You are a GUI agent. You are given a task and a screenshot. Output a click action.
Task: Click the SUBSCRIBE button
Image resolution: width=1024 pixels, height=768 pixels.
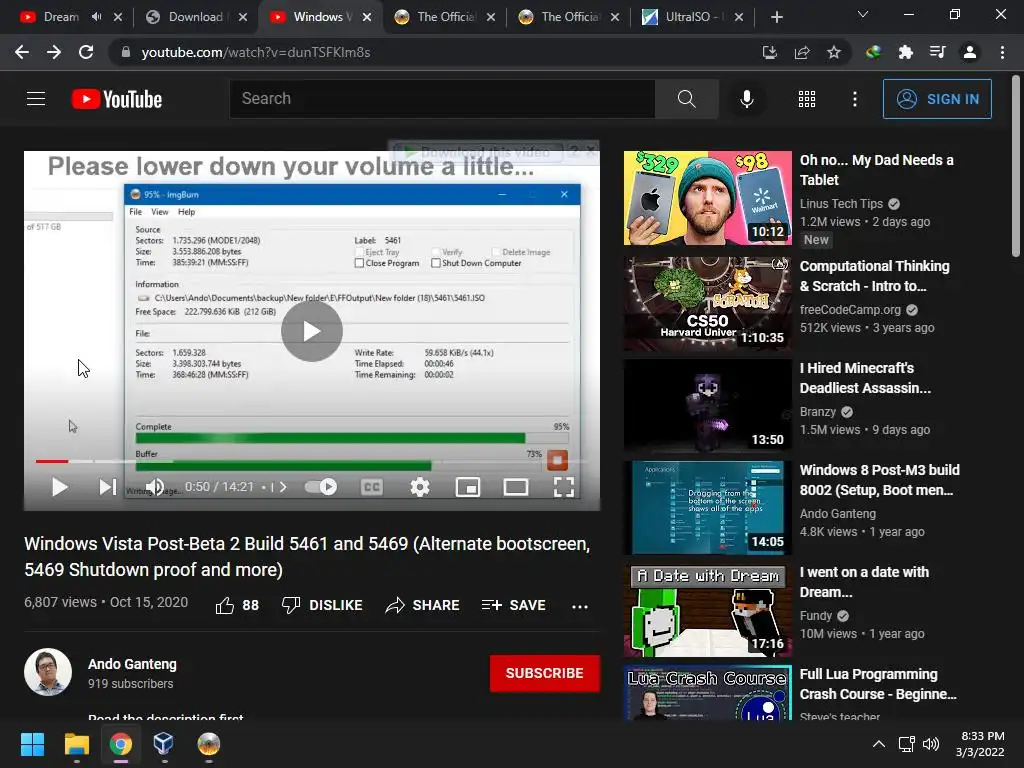pos(545,673)
